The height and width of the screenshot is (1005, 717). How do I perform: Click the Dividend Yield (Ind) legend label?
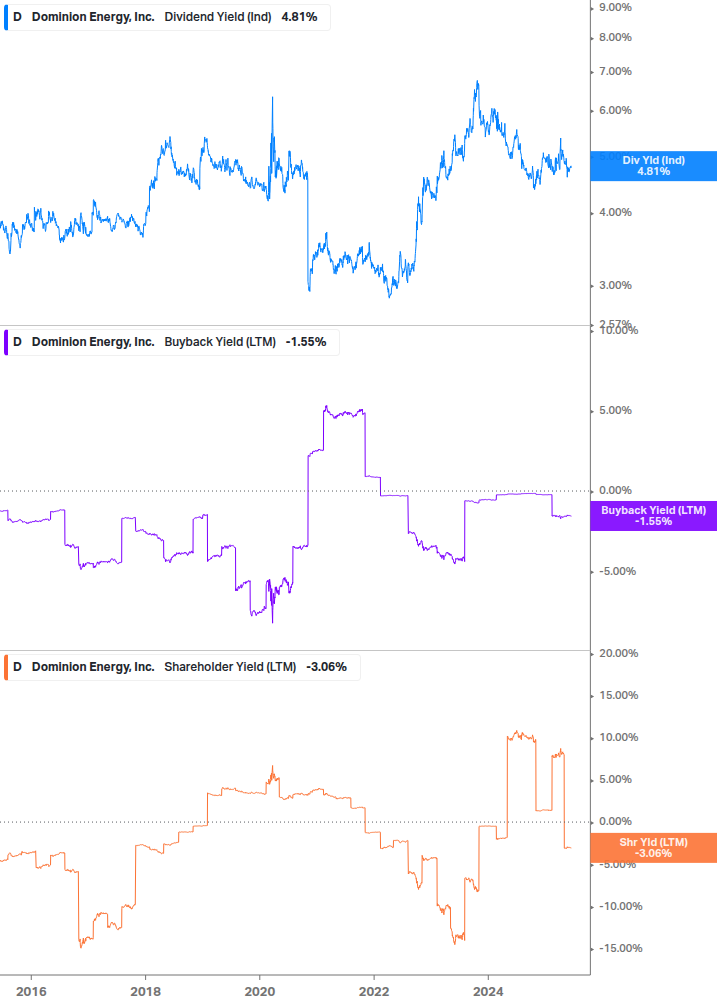tap(218, 17)
